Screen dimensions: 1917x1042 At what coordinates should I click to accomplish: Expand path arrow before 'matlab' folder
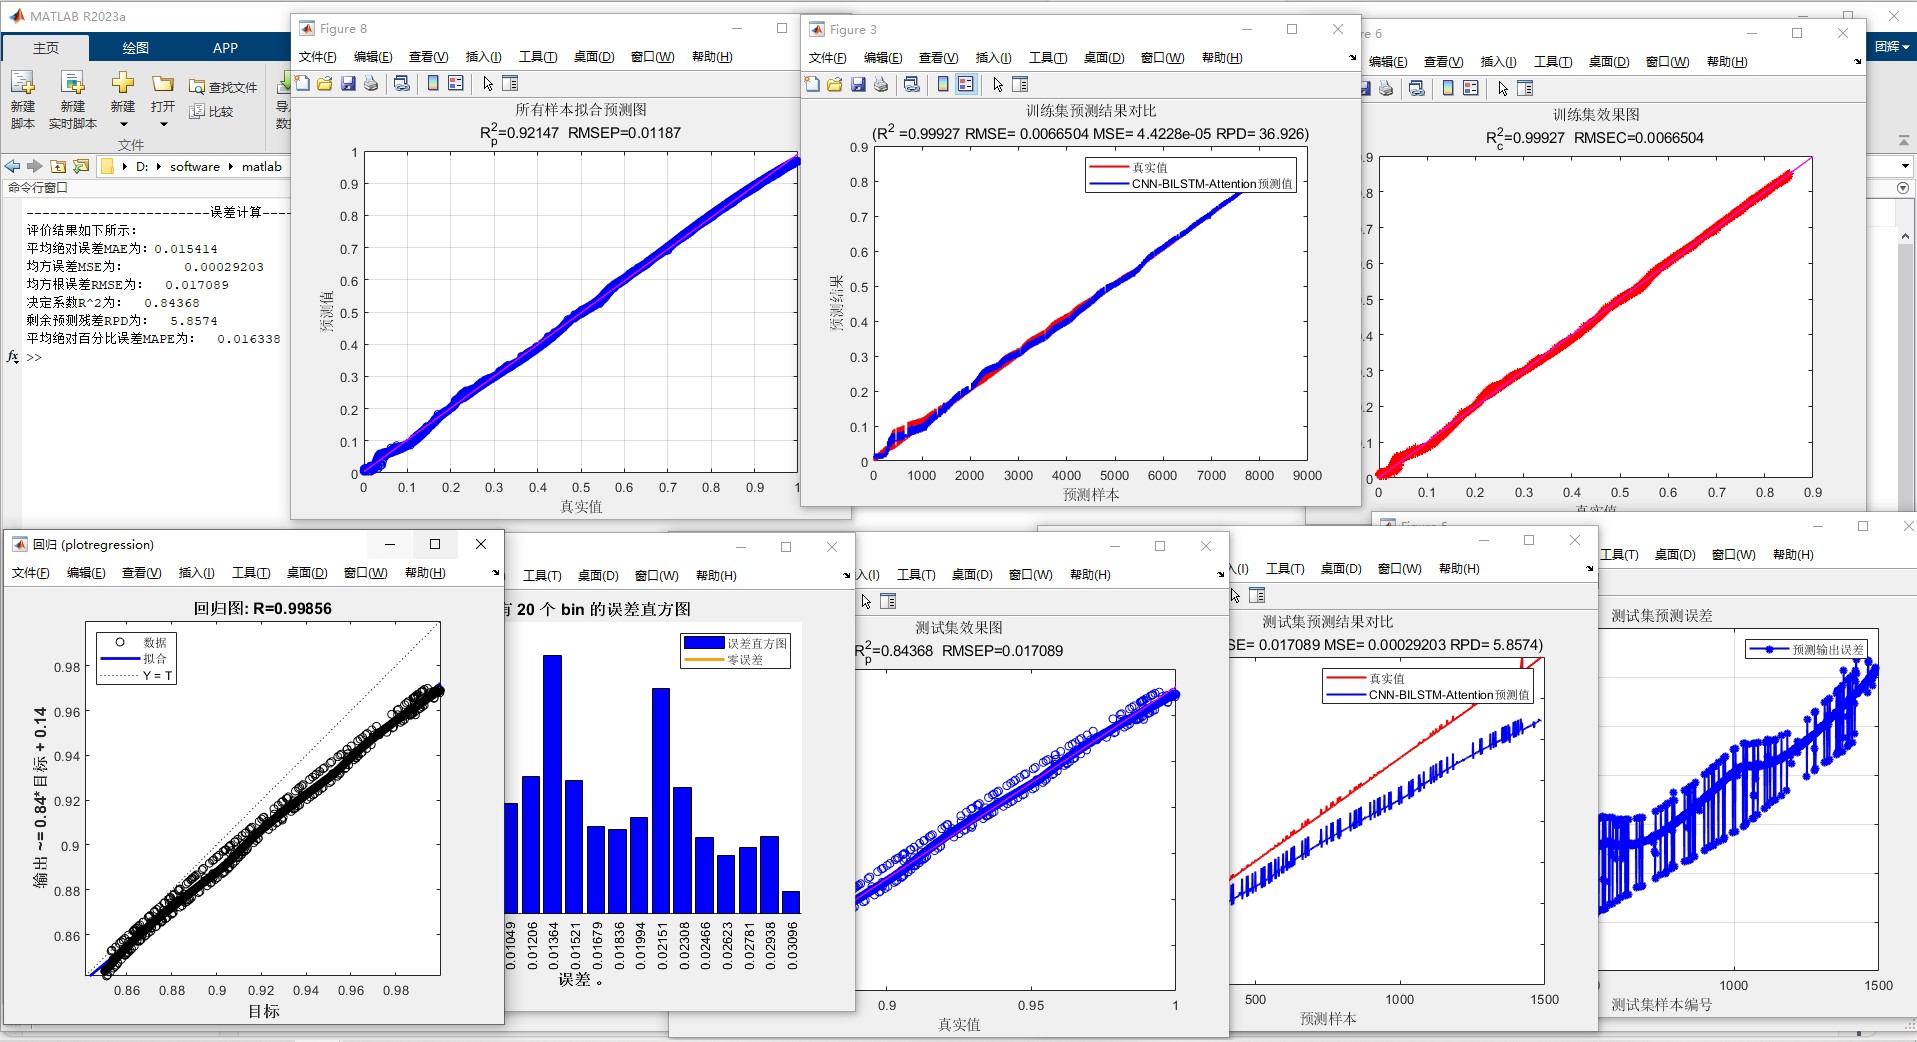click(x=231, y=167)
